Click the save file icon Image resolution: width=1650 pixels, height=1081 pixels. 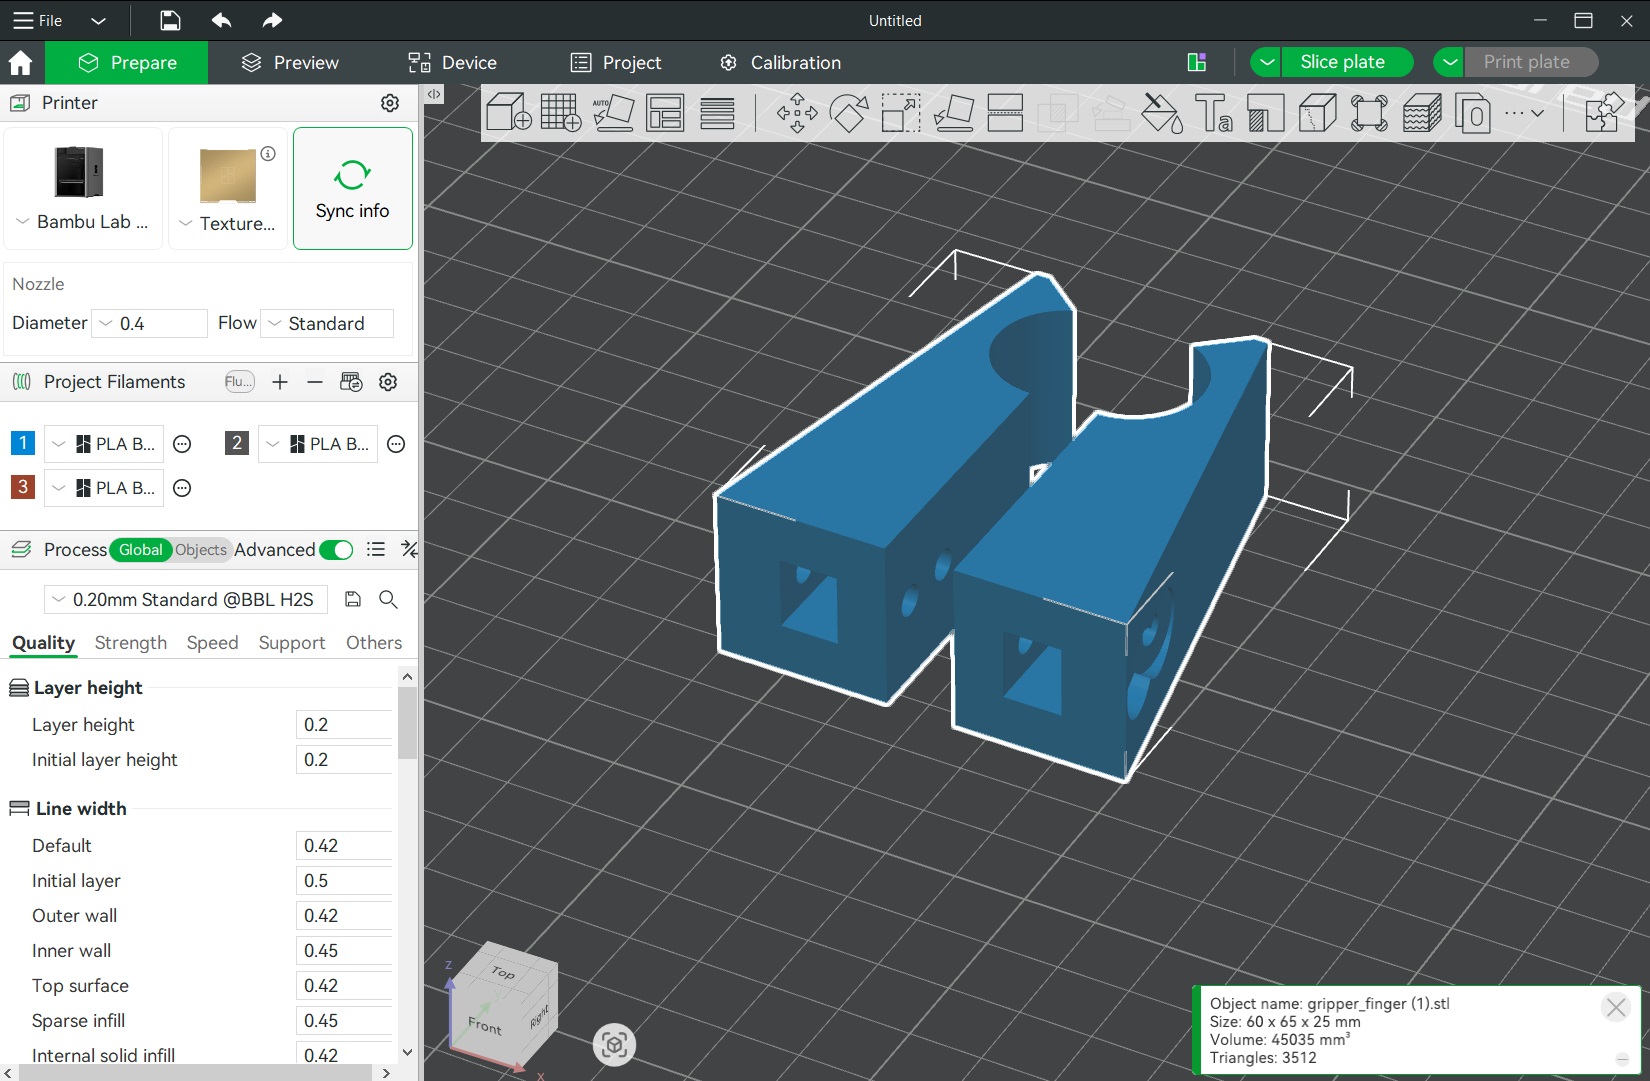[x=170, y=20]
